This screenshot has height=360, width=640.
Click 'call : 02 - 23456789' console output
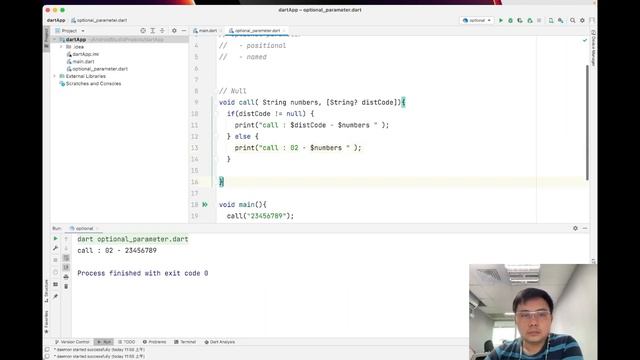coord(117,251)
